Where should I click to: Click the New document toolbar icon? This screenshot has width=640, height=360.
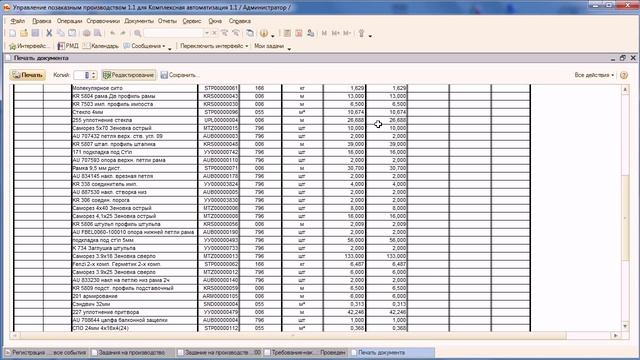pos(13,33)
